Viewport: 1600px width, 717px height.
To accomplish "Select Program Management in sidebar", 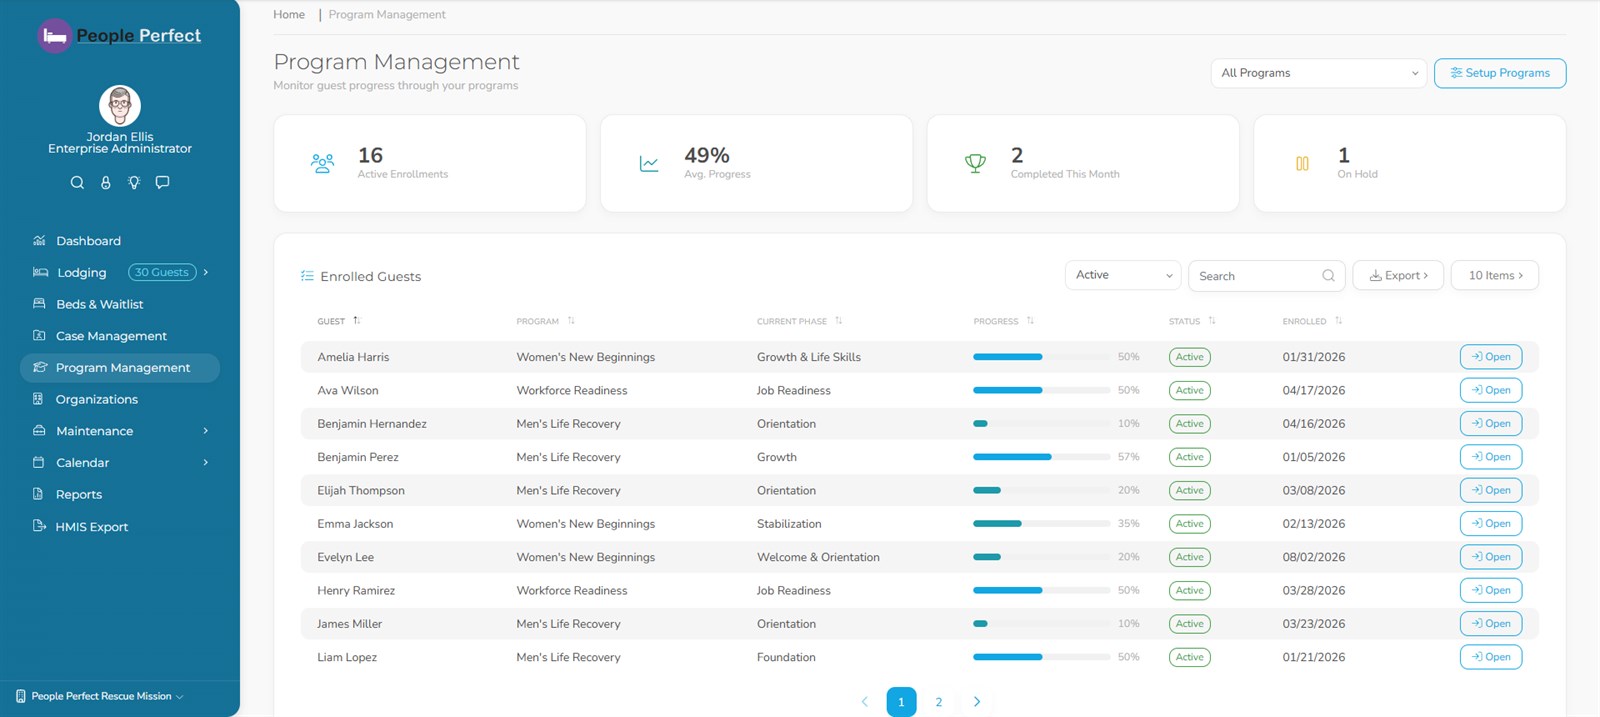I will click(120, 368).
